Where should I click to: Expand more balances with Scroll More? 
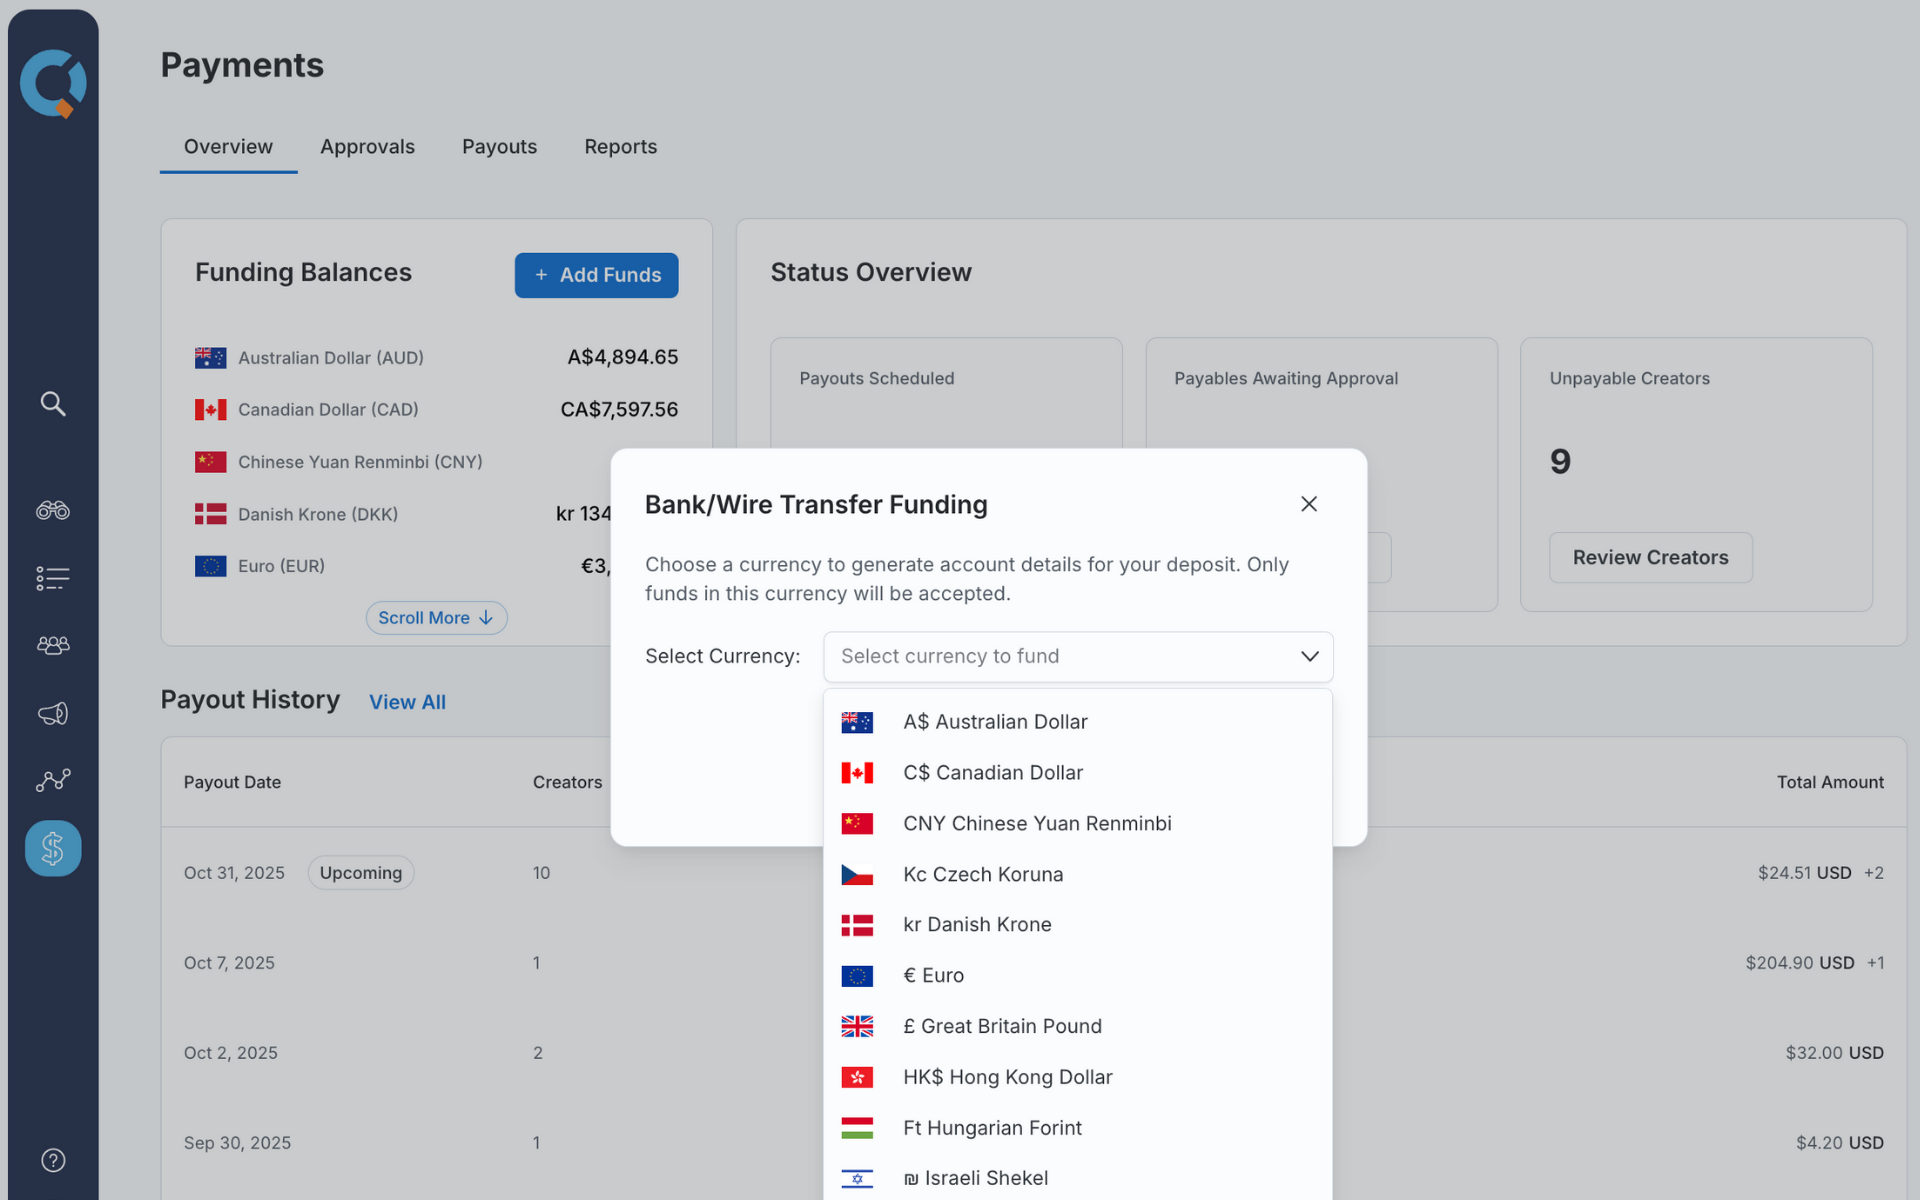436,617
